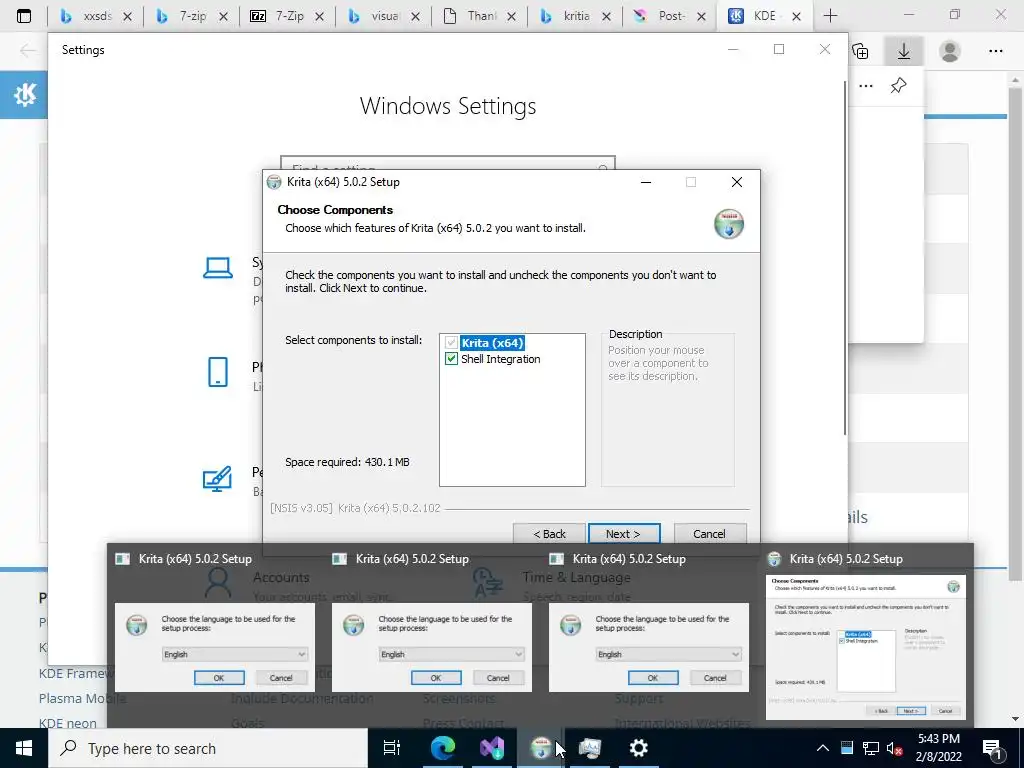The height and width of the screenshot is (768, 1024).
Task: Open Time & Language icon in Settings
Action: pyautogui.click(x=487, y=583)
